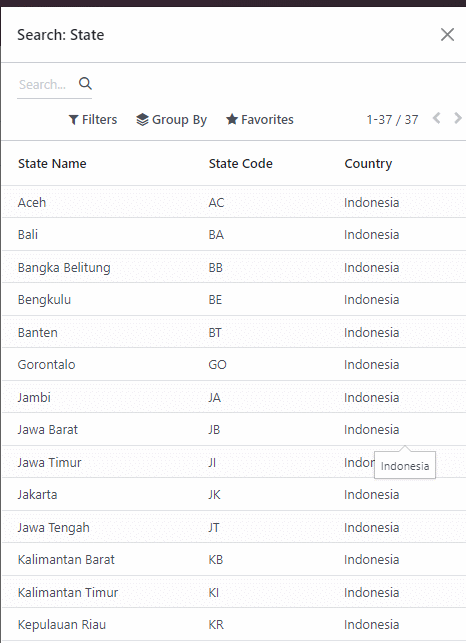Open the Group By dropdown
The width and height of the screenshot is (466, 643).
pyautogui.click(x=171, y=120)
